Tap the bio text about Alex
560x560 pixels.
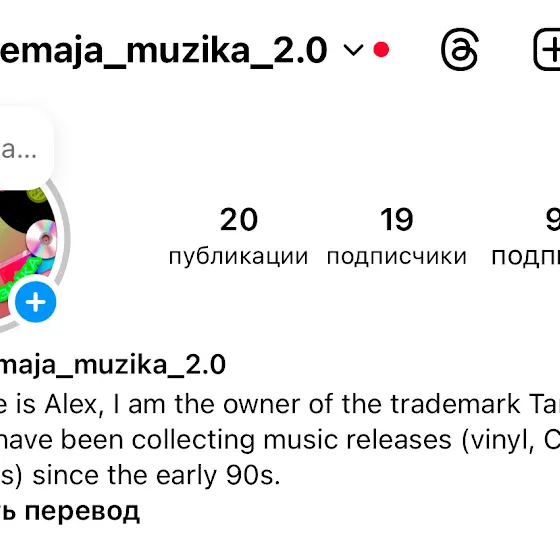tap(280, 440)
